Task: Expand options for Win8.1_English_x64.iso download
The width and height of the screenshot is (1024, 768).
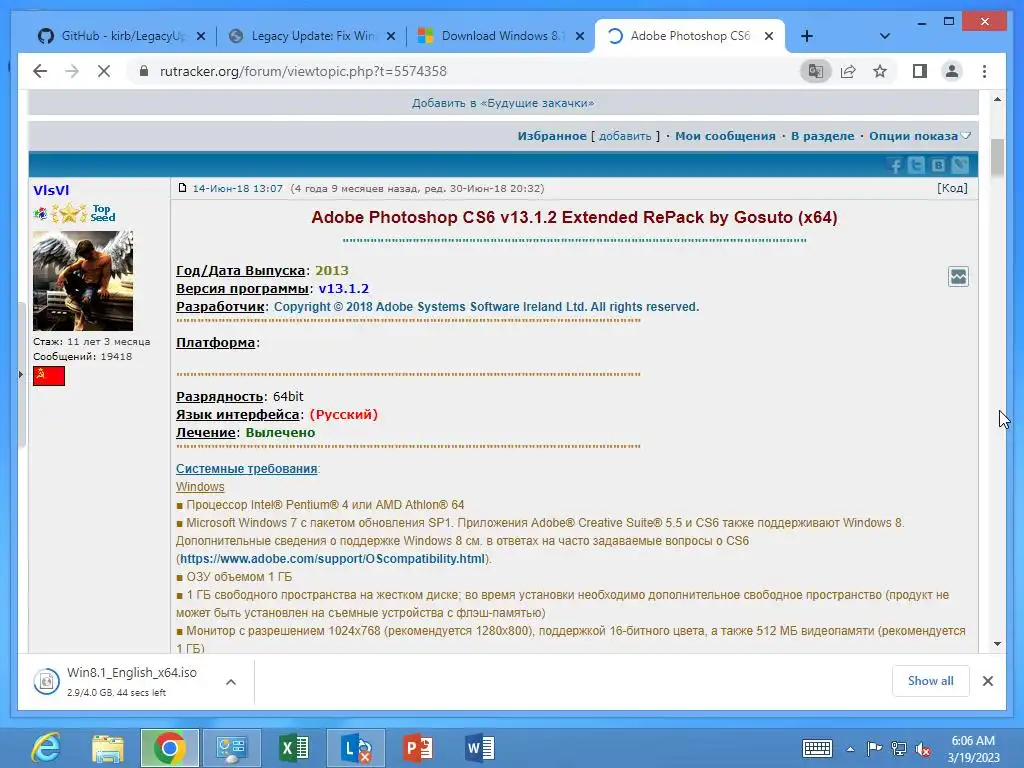Action: pyautogui.click(x=231, y=682)
